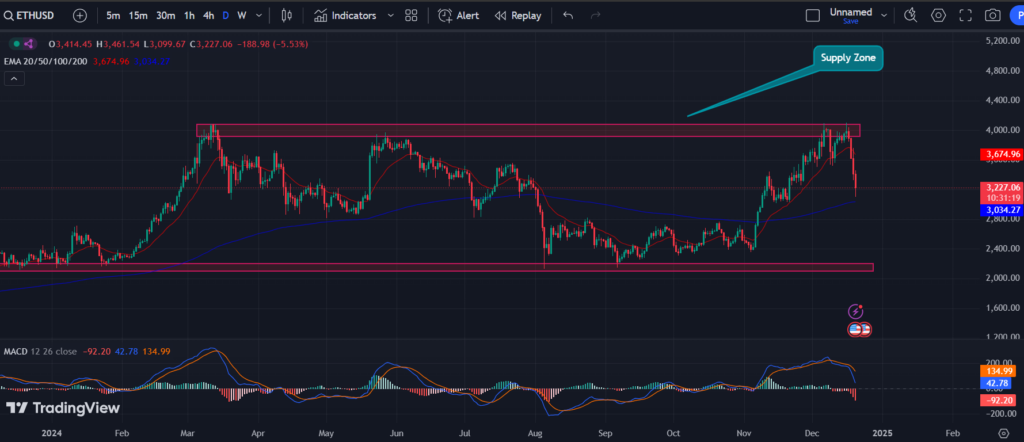Click the 4,400.00 price axis label

[1000, 100]
